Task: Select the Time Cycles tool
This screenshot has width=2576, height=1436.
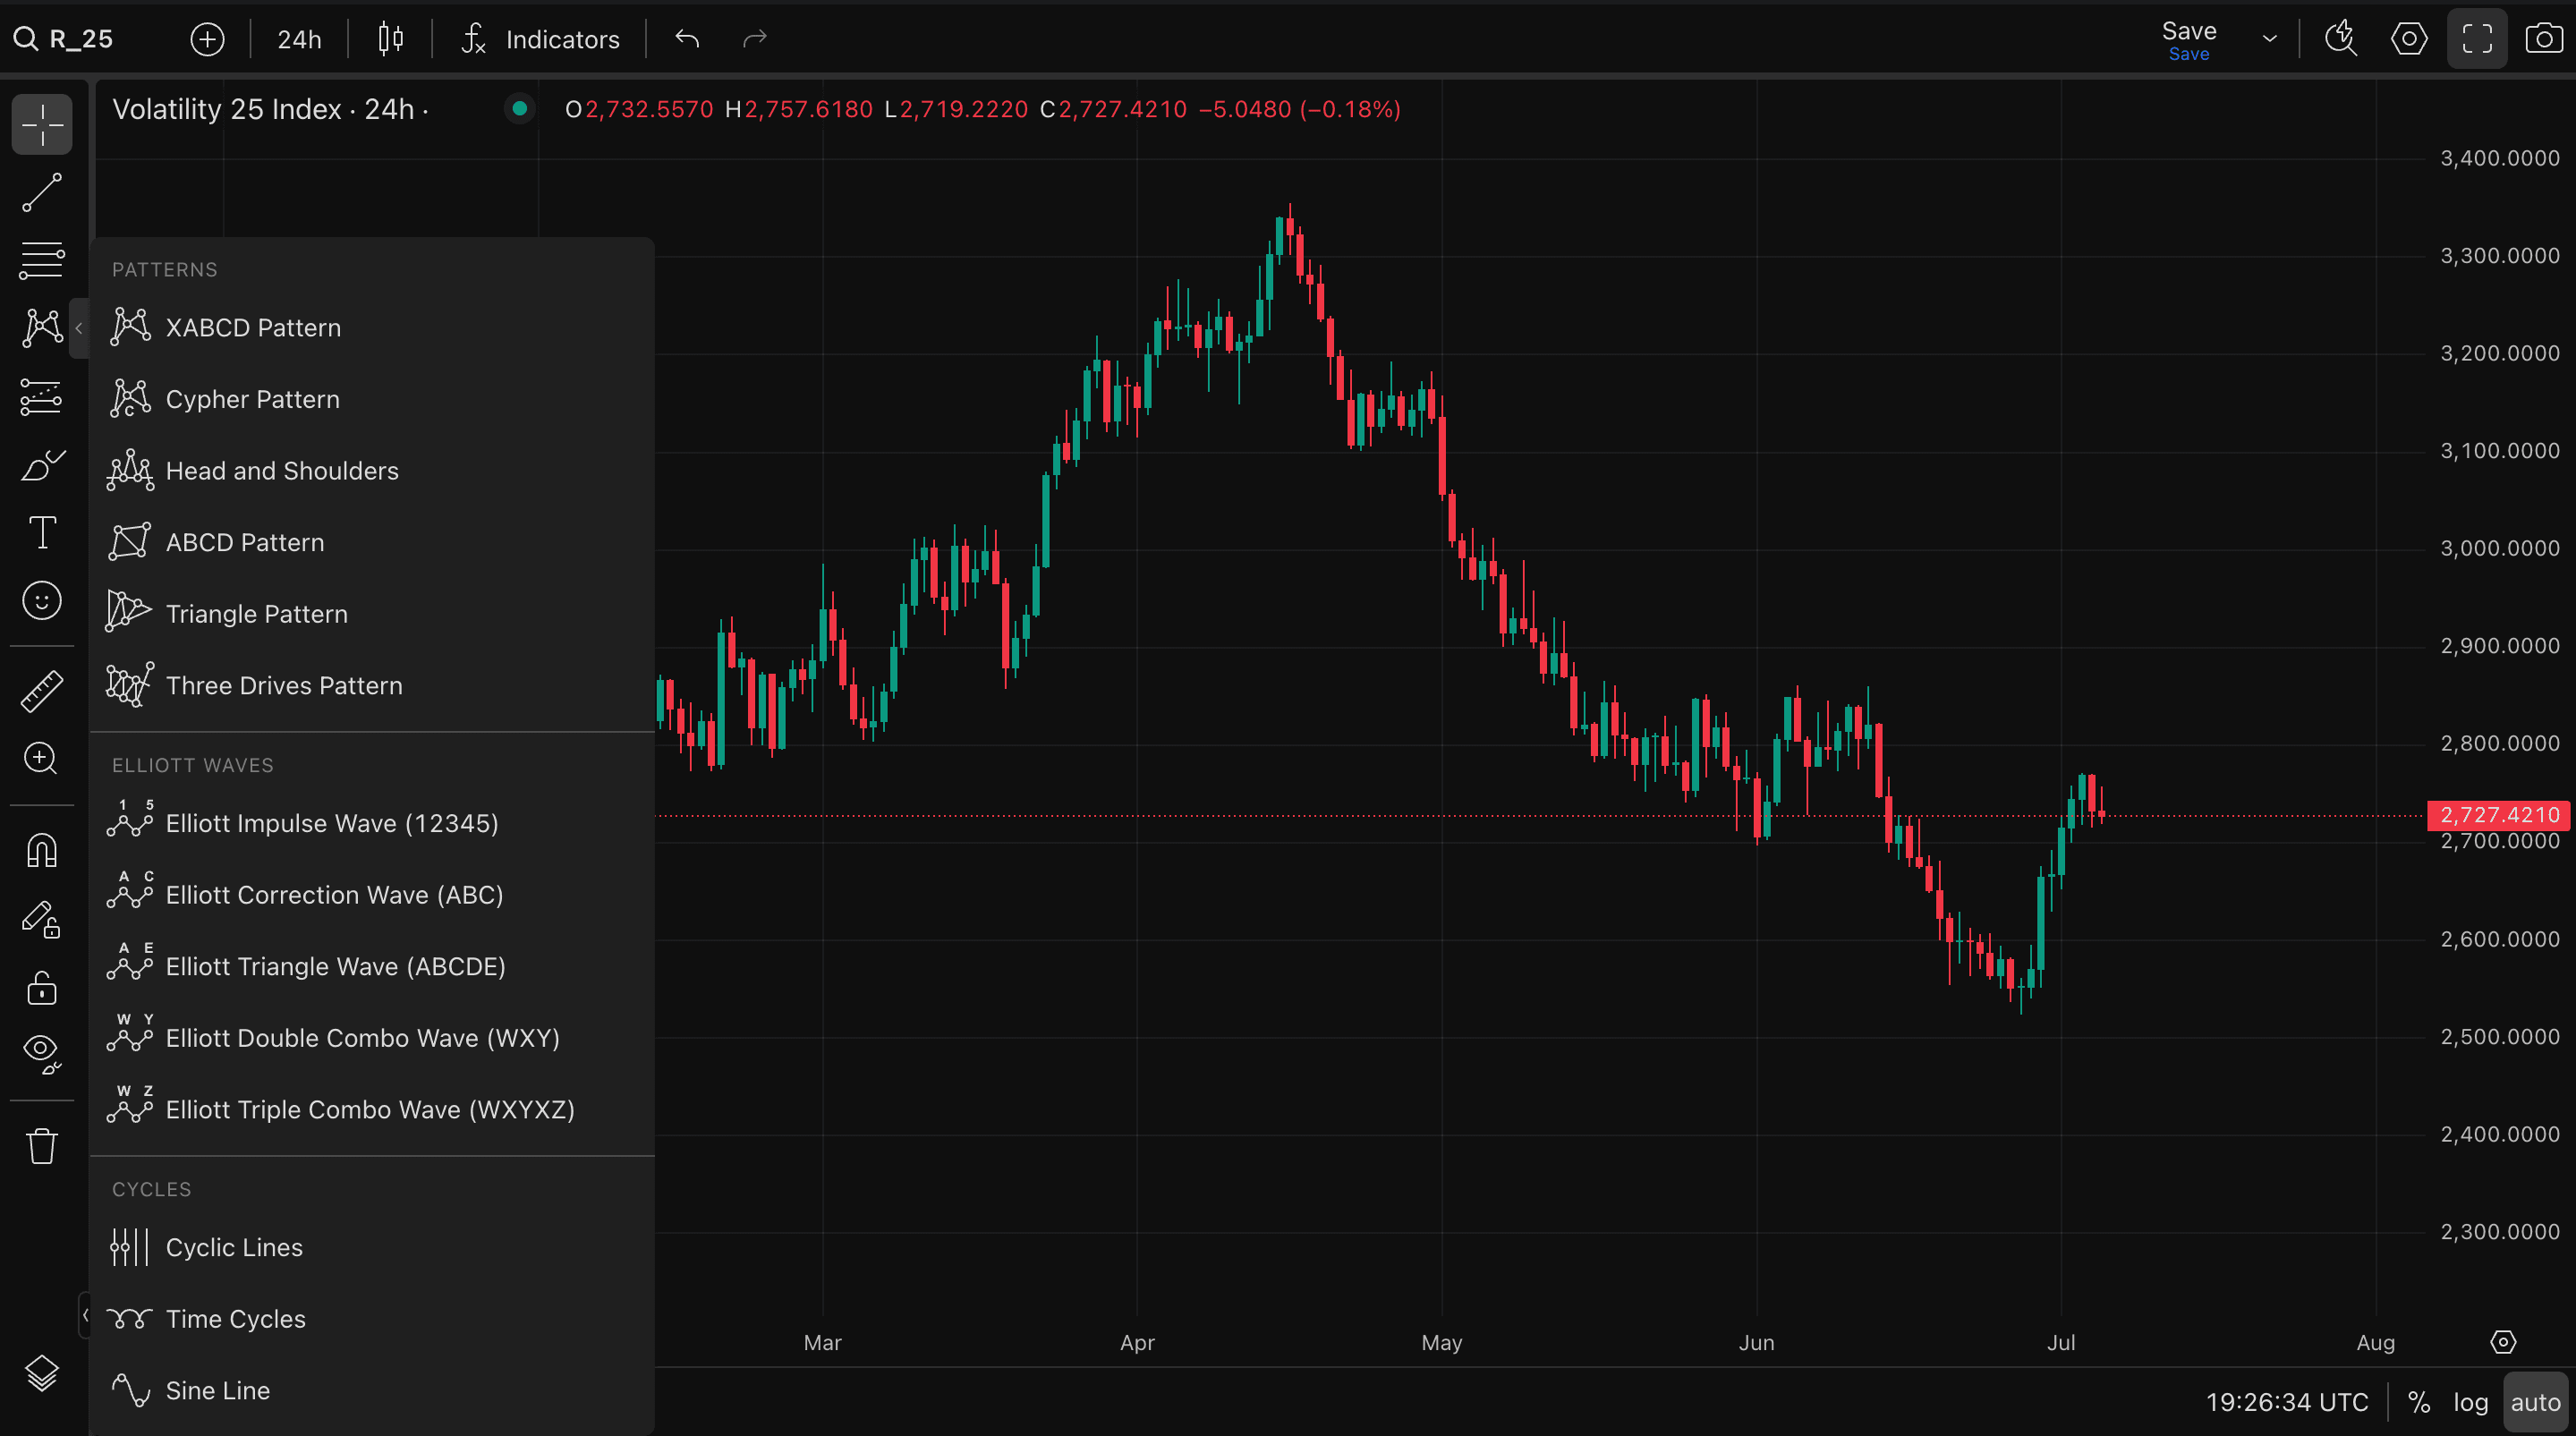Action: click(x=372, y=1318)
